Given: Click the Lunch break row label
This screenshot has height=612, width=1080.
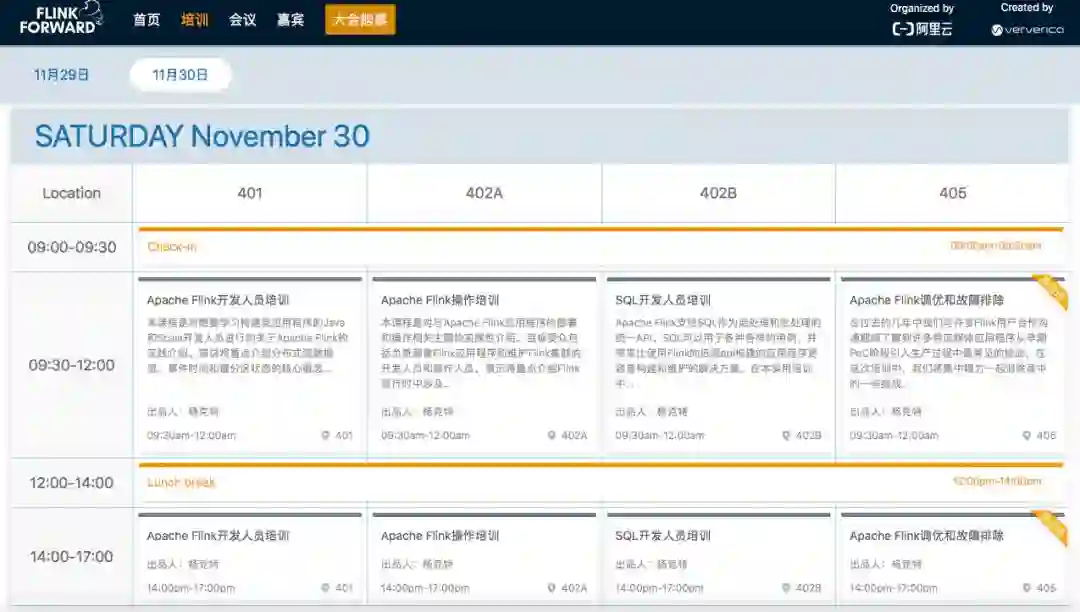Looking at the screenshot, I should click(x=181, y=482).
